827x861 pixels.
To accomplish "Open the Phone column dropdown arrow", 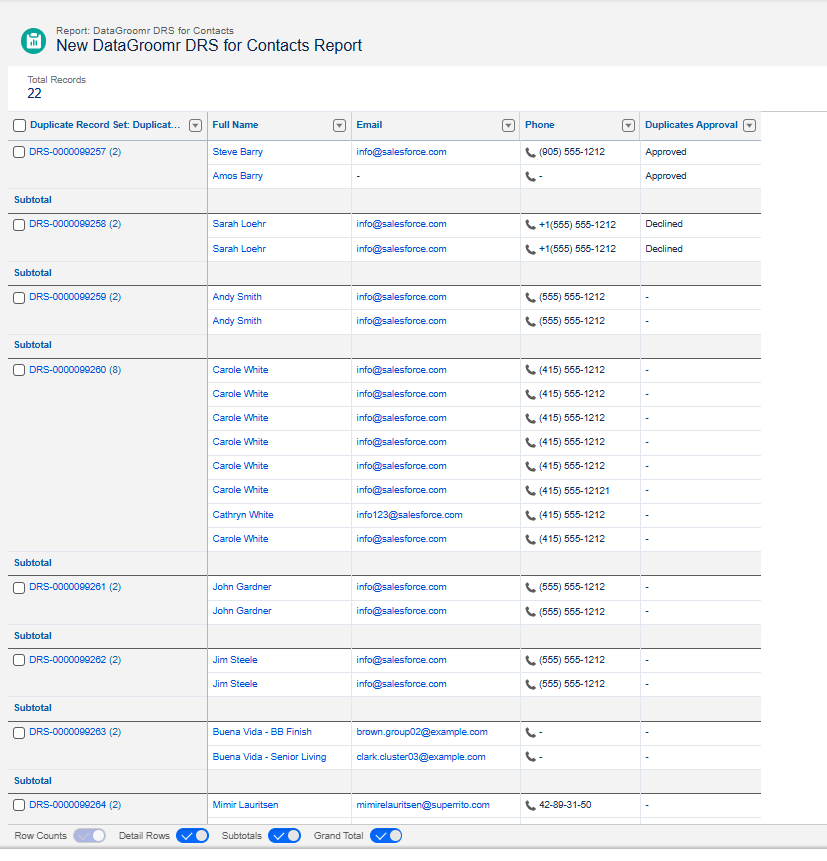I will coord(628,125).
